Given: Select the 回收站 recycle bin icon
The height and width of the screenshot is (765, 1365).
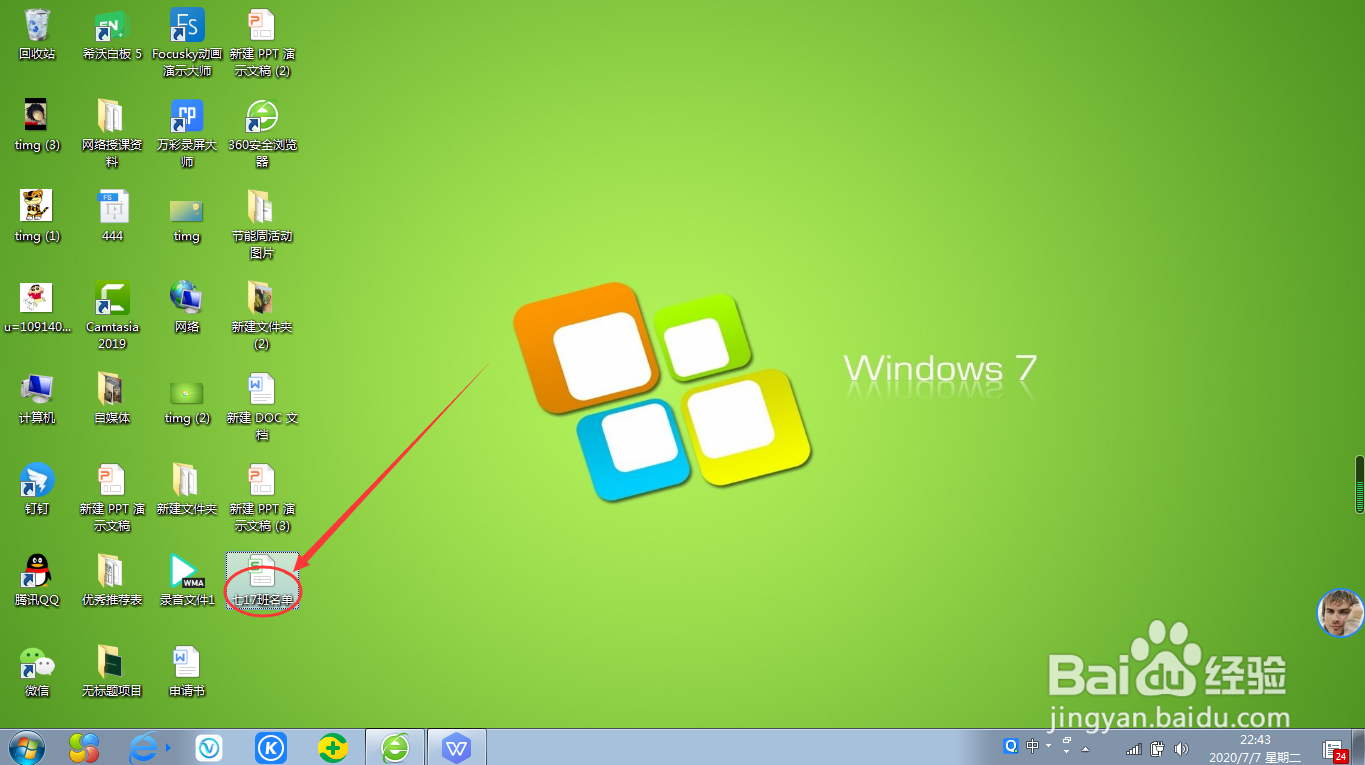Looking at the screenshot, I should point(37,34).
